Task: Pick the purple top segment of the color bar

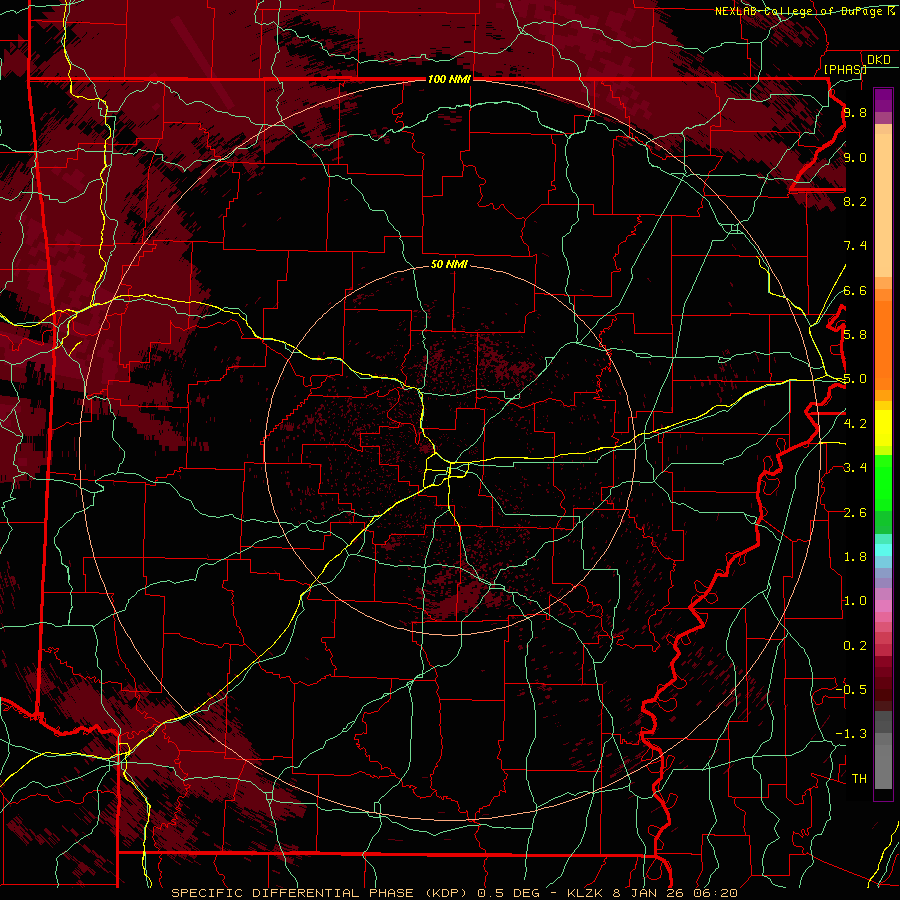Action: tap(883, 100)
